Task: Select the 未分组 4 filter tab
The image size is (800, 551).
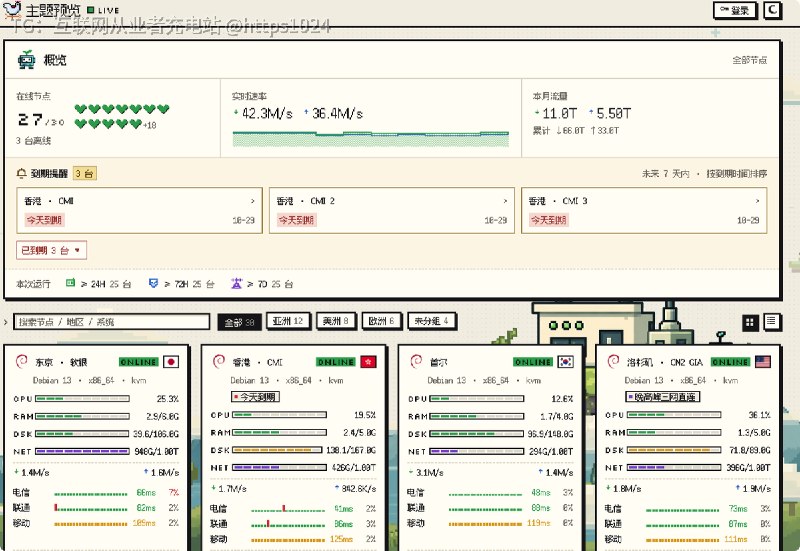Action: 431,321
